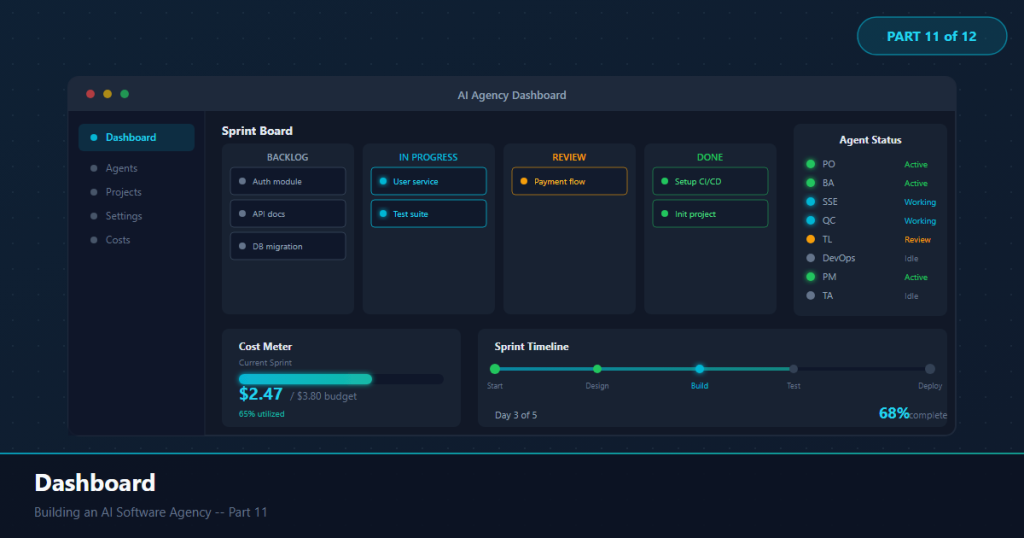The width and height of the screenshot is (1024, 538).
Task: Click the PART 11 of 12 badge
Action: click(x=932, y=36)
